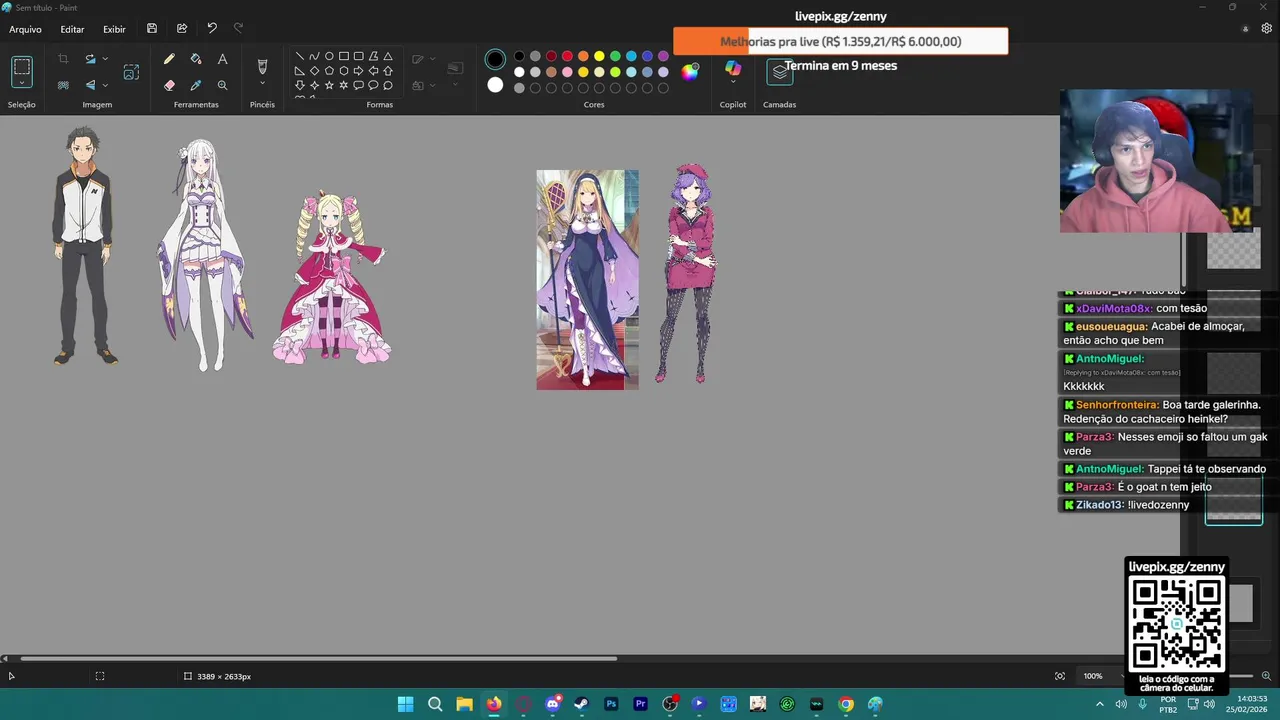Select the five-point star shape
Viewport: 1280px width, 720px height.
[329, 85]
